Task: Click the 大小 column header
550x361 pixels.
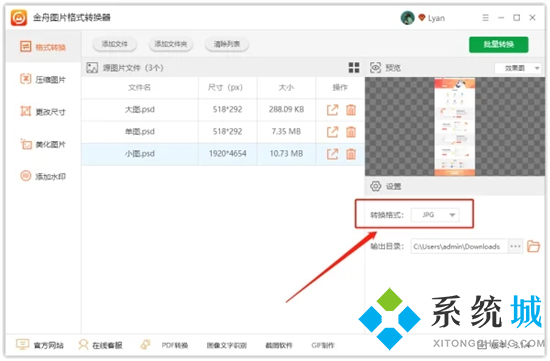Action: tap(286, 87)
